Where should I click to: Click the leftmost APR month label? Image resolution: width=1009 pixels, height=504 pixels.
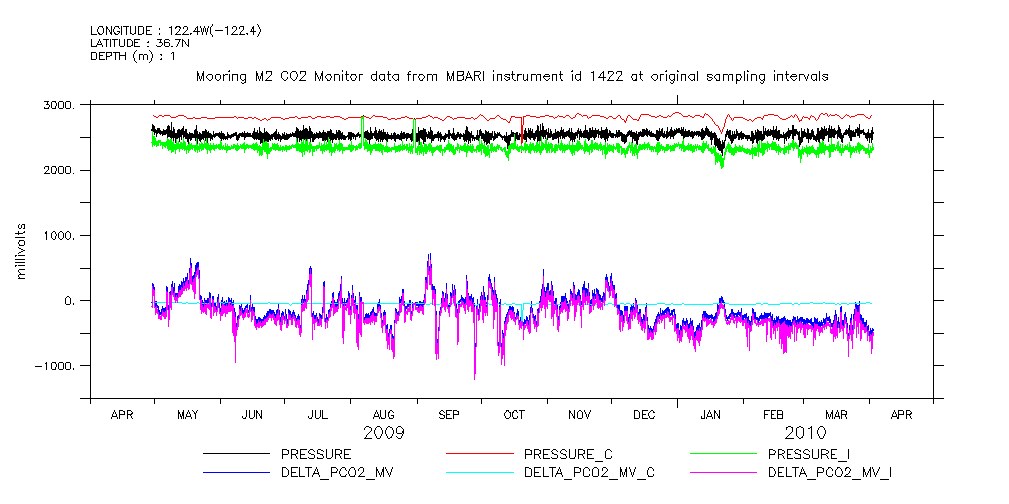[x=121, y=414]
